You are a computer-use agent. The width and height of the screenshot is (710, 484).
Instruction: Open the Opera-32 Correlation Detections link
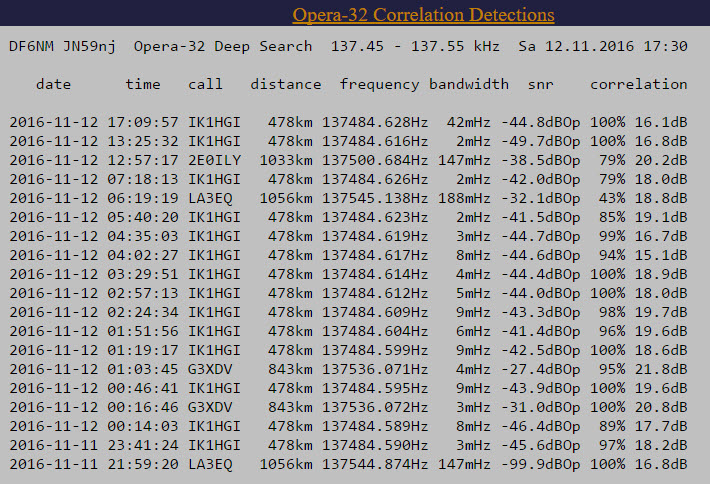(x=423, y=14)
